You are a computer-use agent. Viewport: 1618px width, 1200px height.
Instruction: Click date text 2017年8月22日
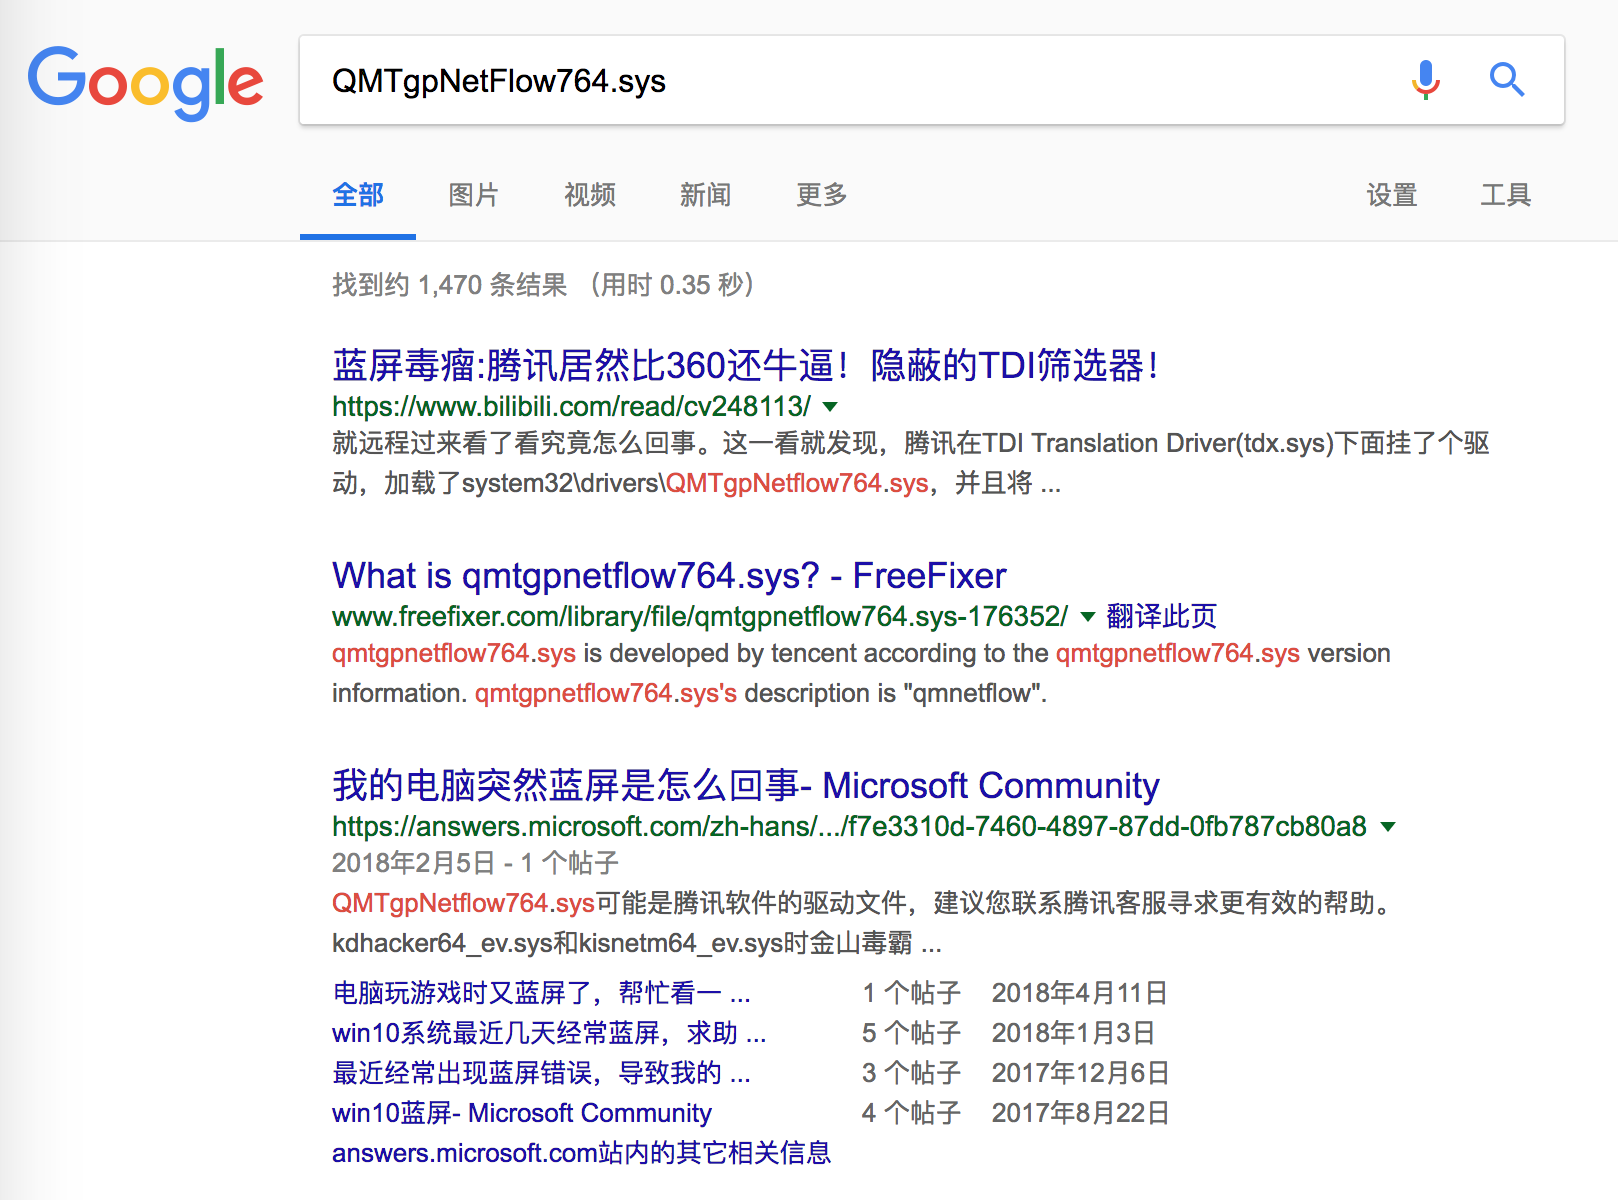coord(1081,1113)
